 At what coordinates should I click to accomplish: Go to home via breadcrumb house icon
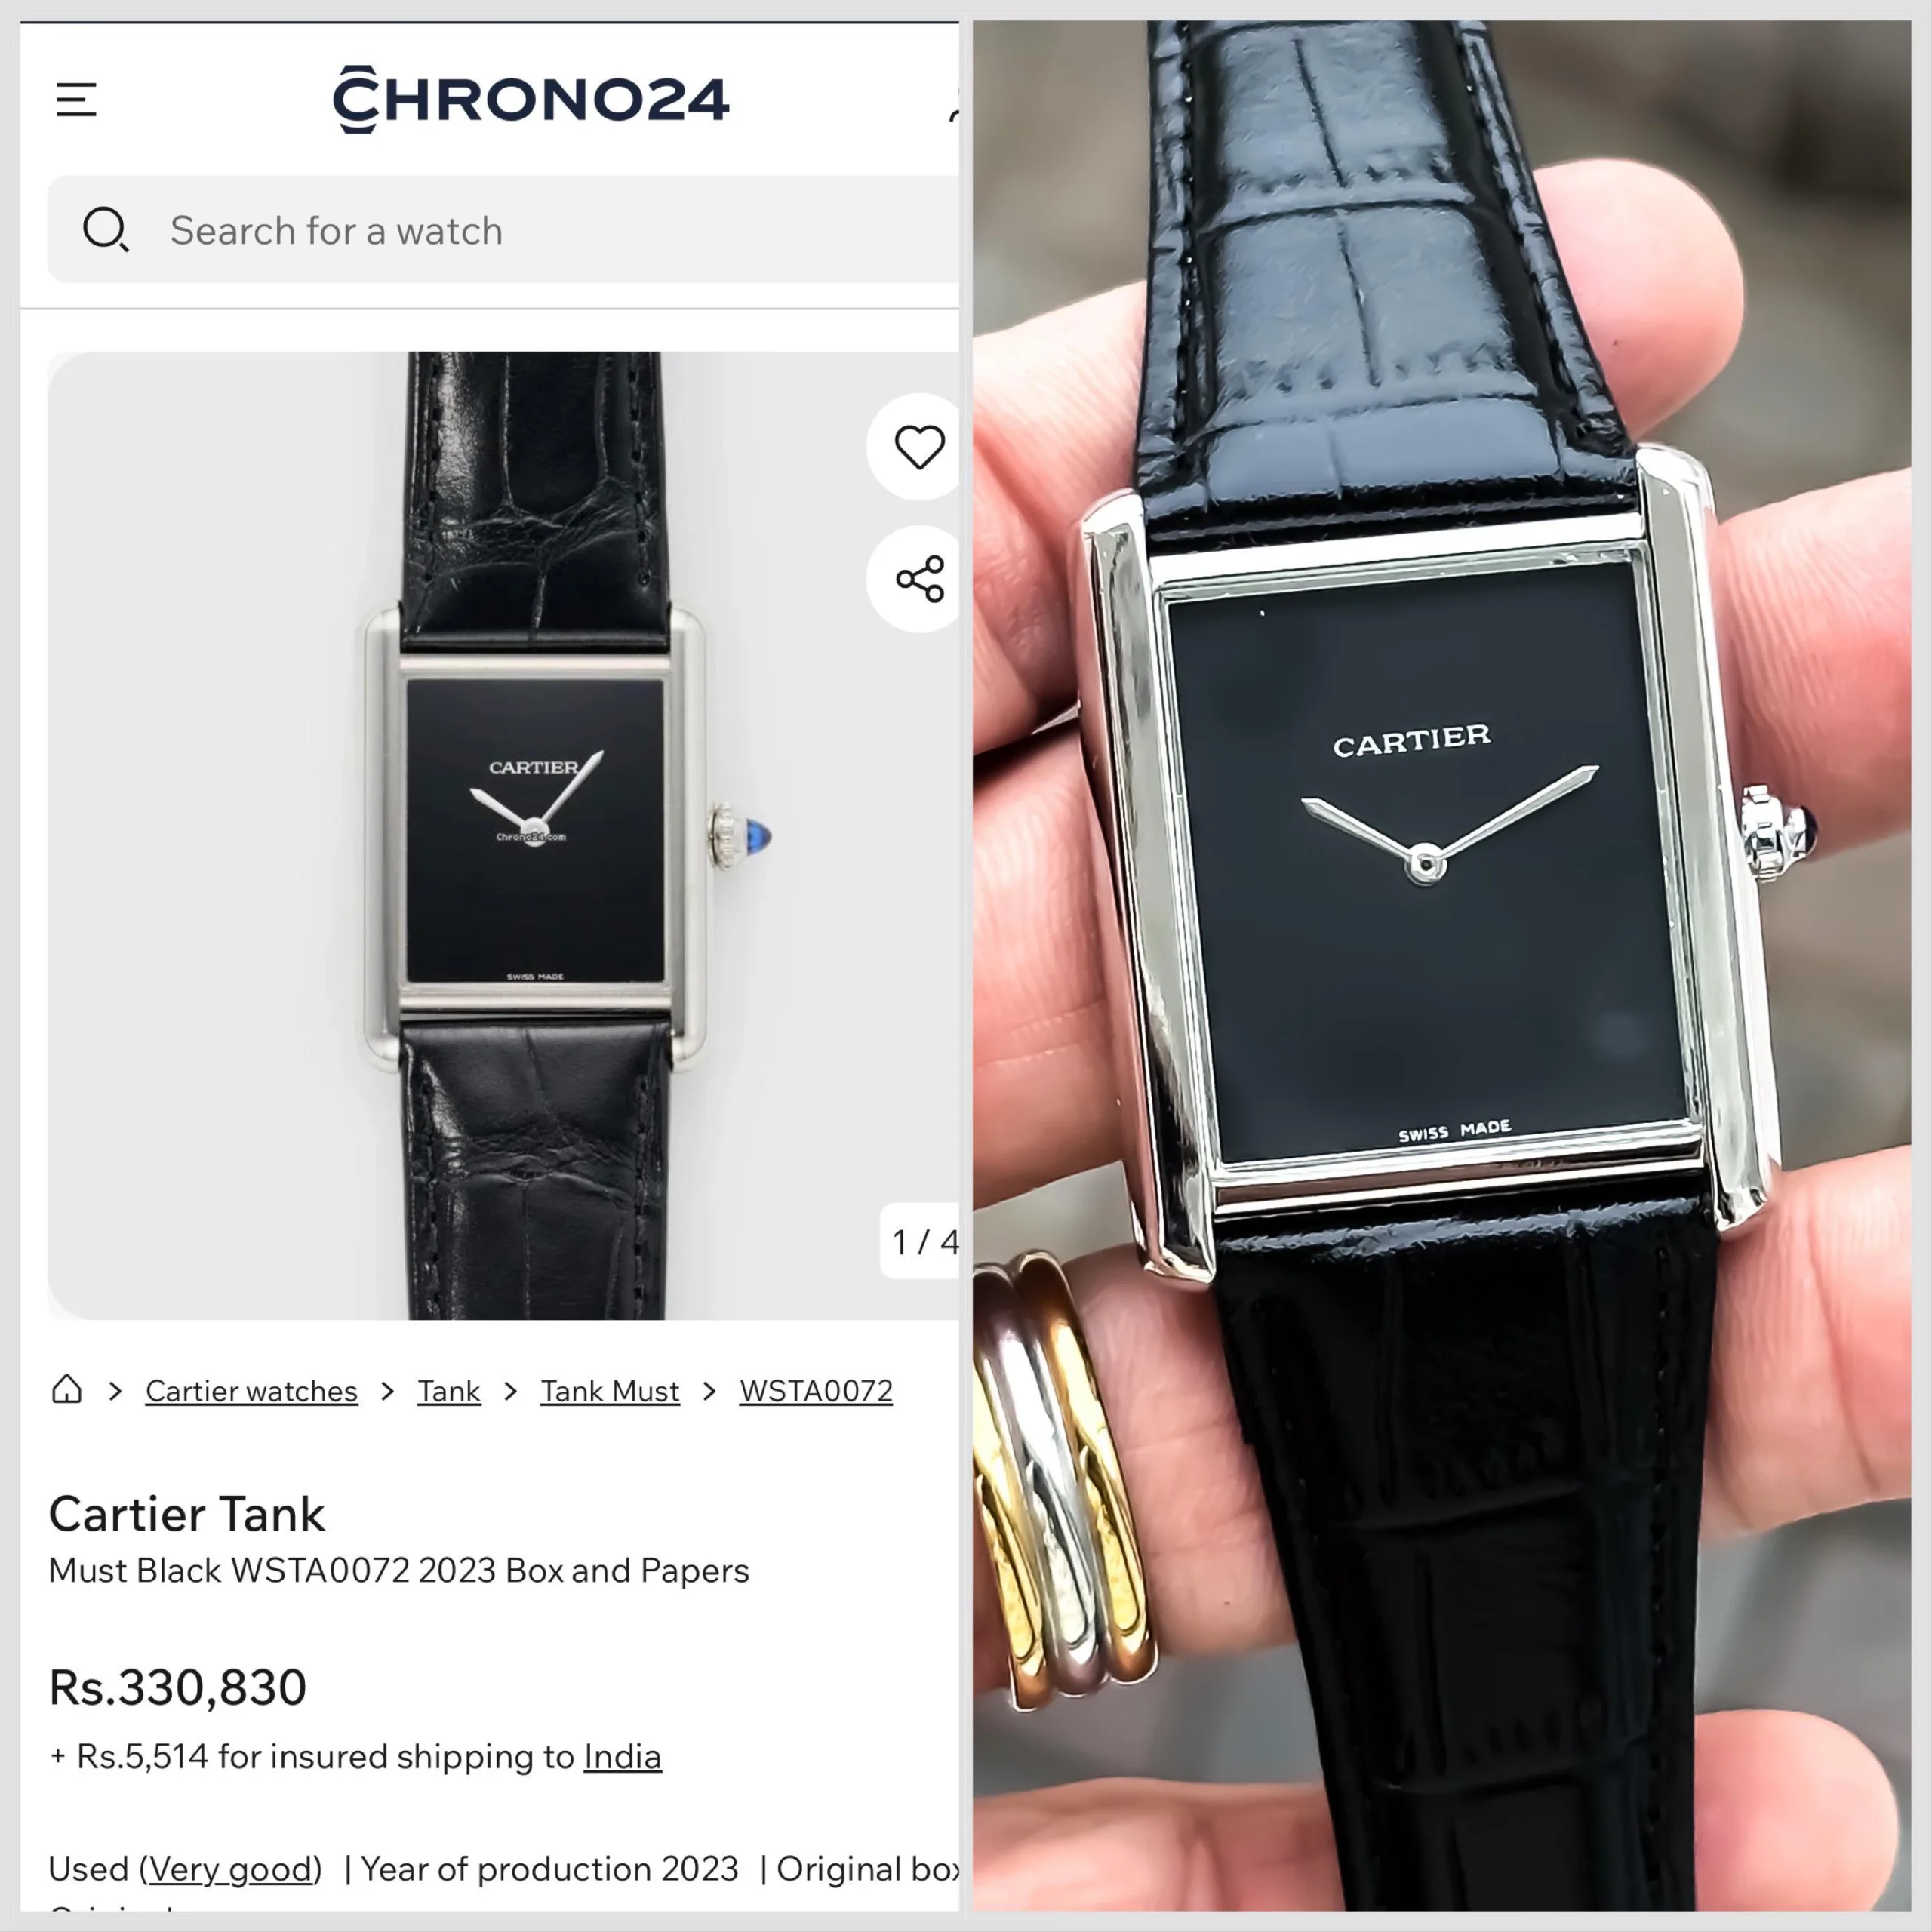tap(67, 1389)
